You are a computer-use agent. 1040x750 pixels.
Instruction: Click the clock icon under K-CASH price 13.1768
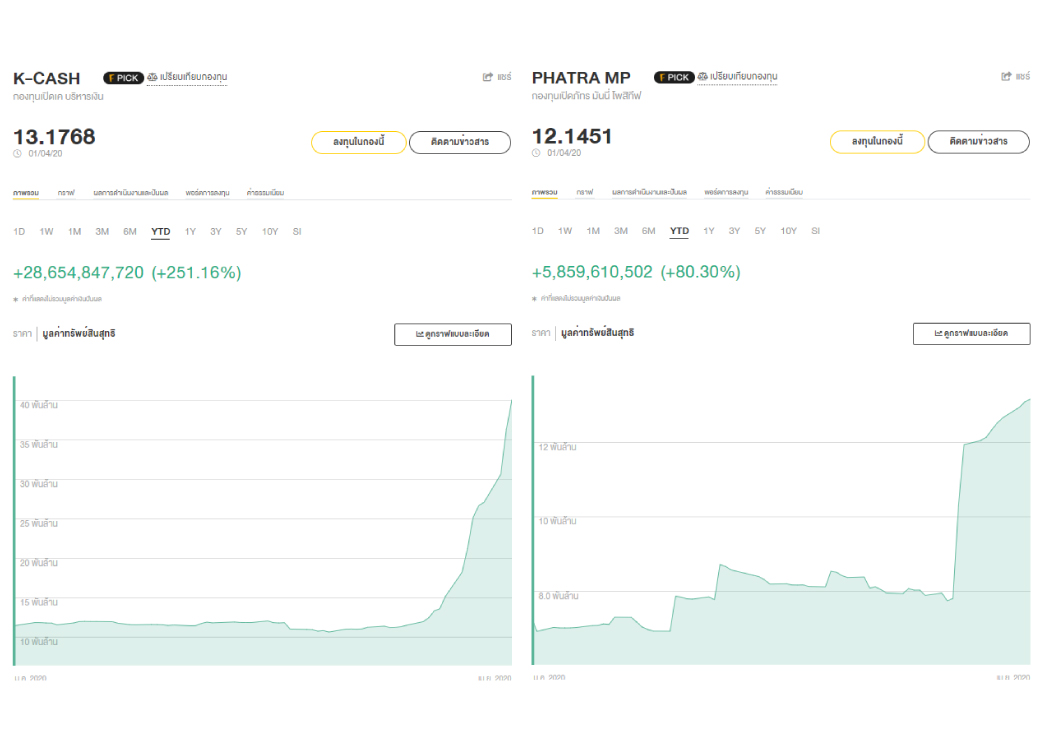click(x=17, y=153)
